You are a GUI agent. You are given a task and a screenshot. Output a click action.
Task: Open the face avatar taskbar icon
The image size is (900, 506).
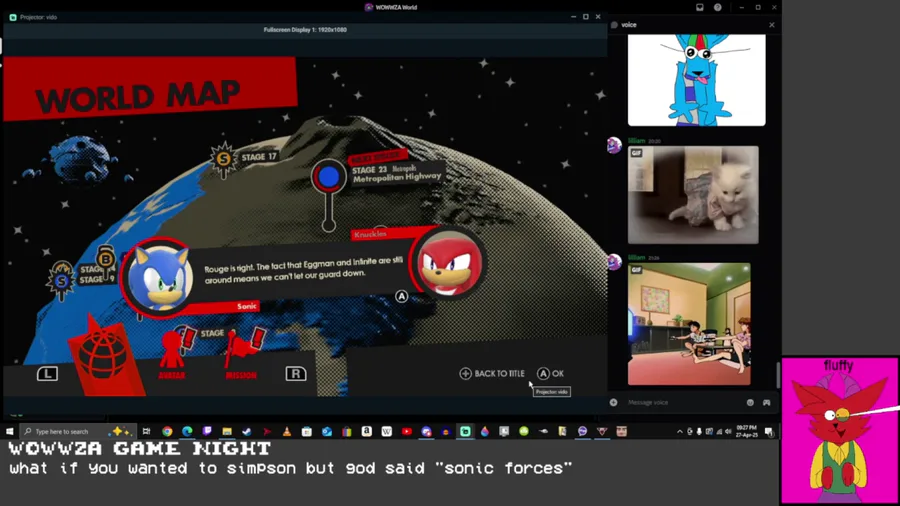coord(622,431)
